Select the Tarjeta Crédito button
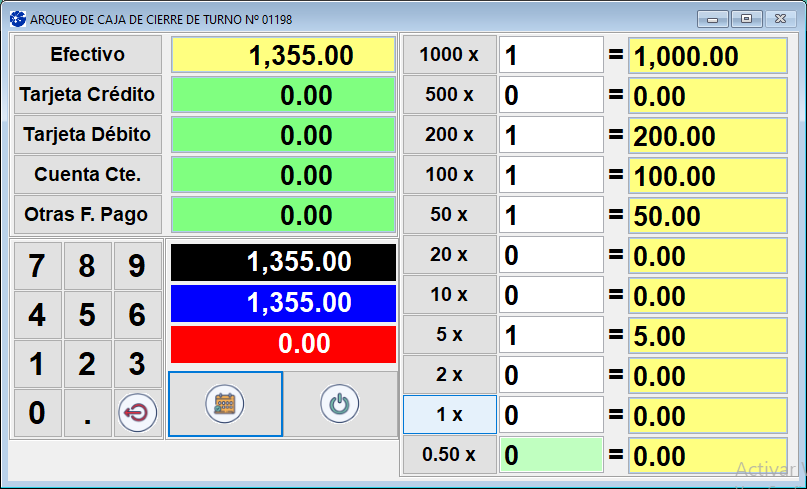 [x=87, y=95]
